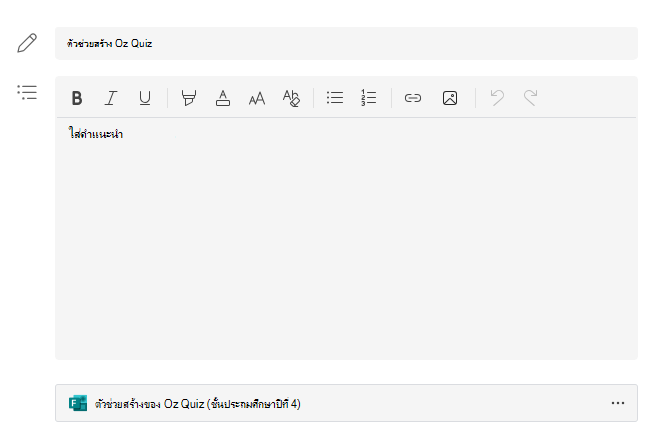Insert a hyperlink

coord(413,98)
